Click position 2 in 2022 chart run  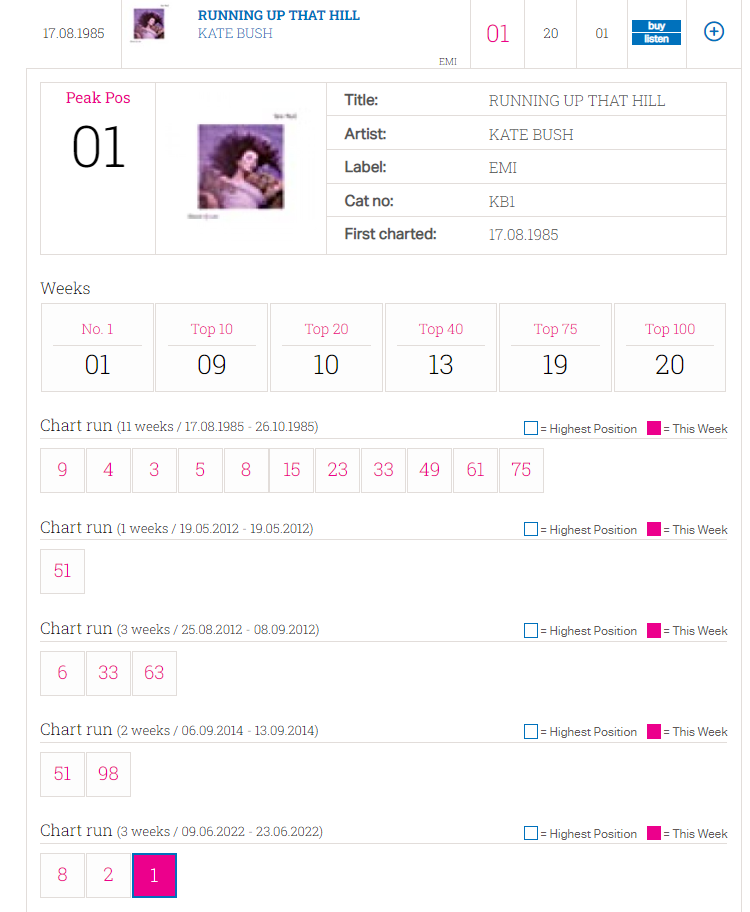point(108,875)
